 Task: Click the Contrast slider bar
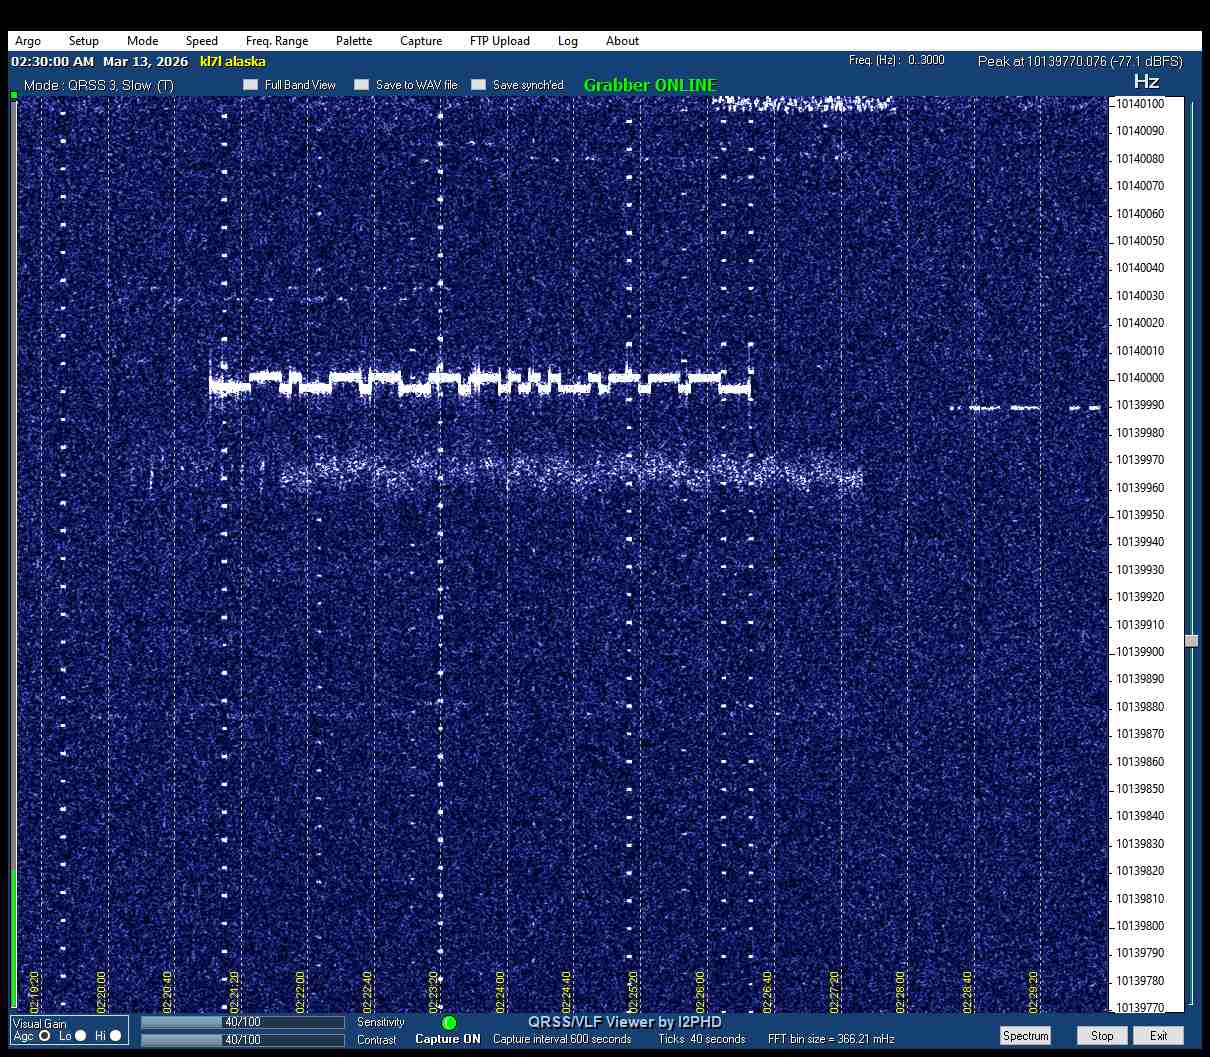click(x=242, y=1040)
